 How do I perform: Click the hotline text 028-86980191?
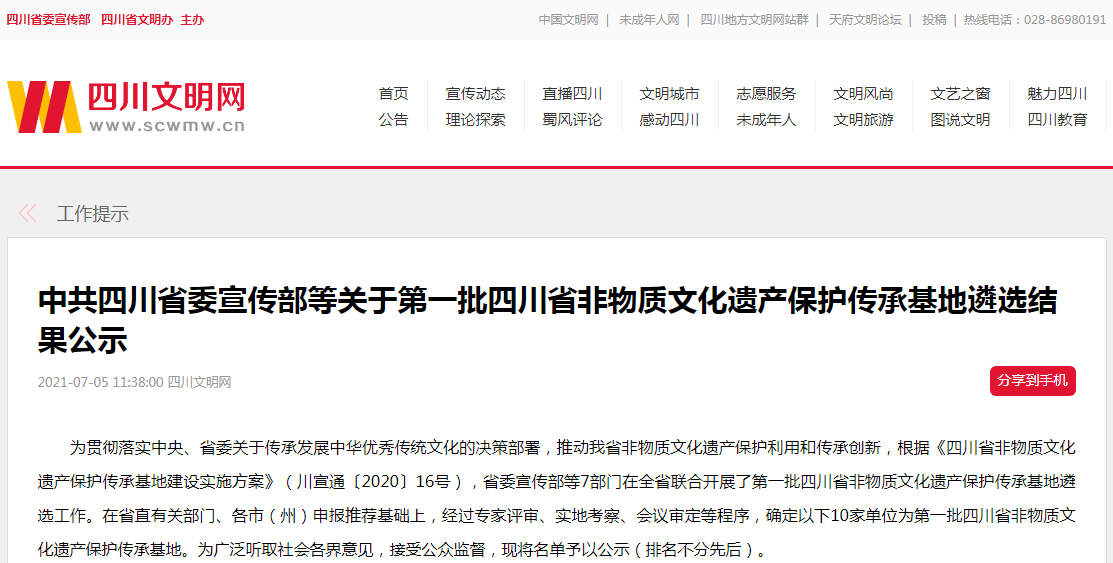point(1065,20)
